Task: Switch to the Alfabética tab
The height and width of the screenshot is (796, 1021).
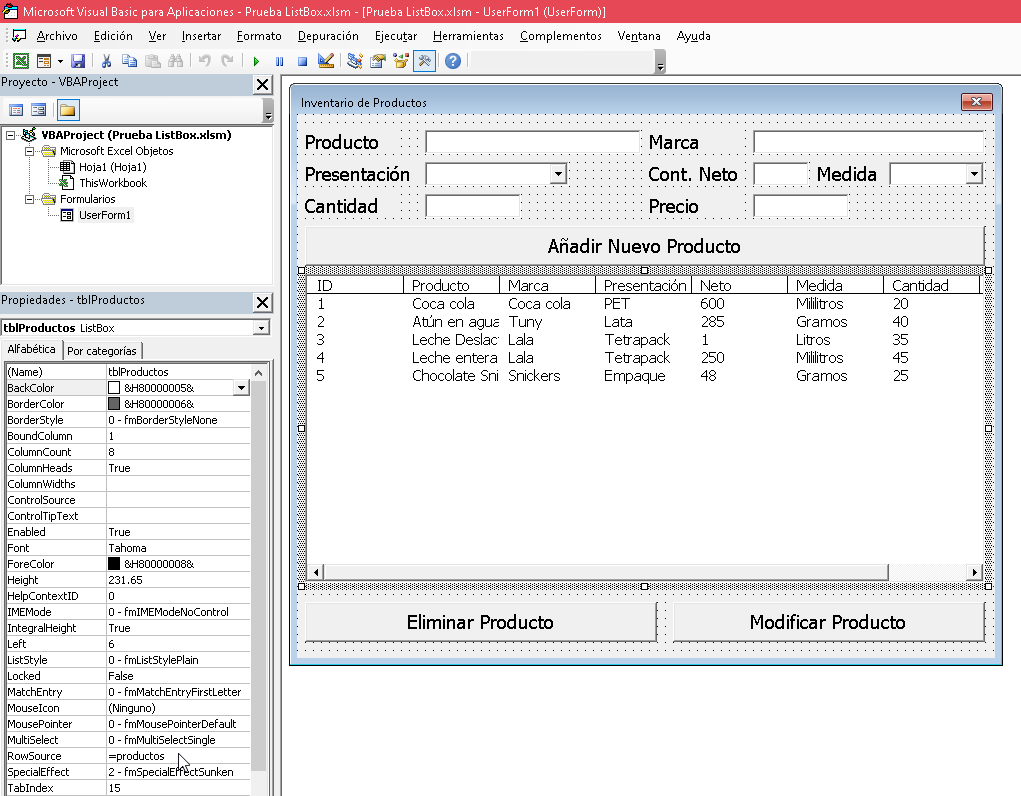Action: tap(31, 349)
